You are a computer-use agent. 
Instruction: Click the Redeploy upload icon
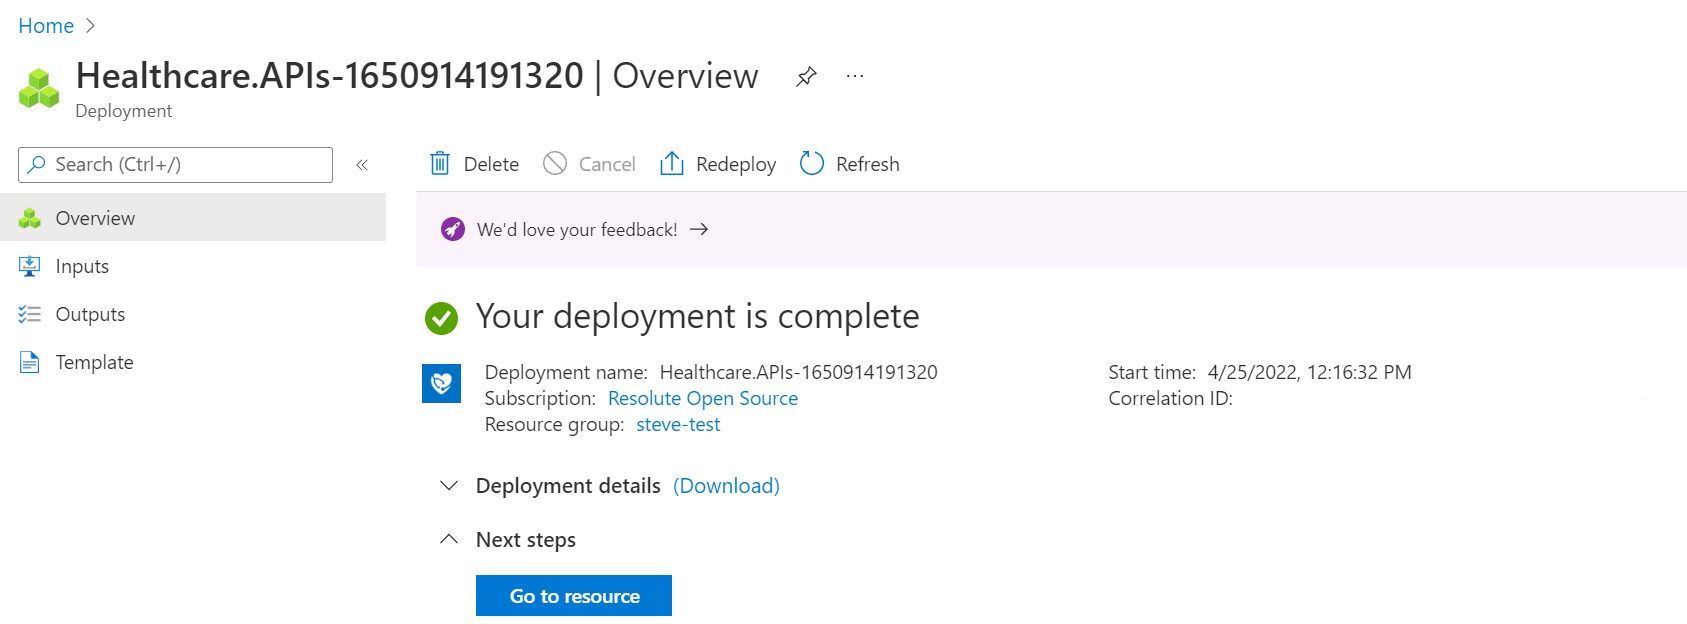point(672,164)
